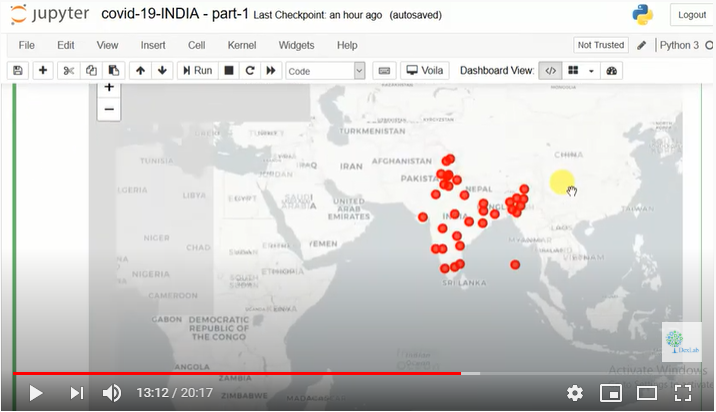Interrupt the kernel with stop icon
The width and height of the screenshot is (716, 412).
(x=229, y=71)
